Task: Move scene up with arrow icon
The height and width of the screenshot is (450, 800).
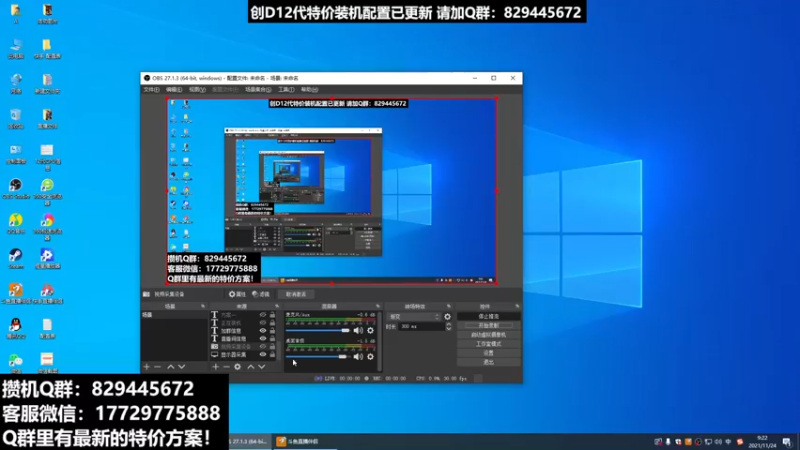Action: (170, 367)
